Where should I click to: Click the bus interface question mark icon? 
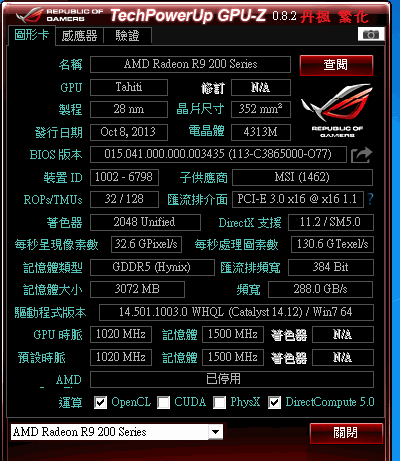tap(370, 199)
